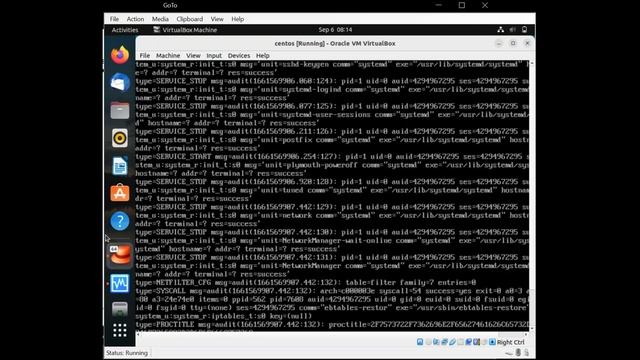This screenshot has width=640, height=360.
Task: Open network indicator in Ubuntu top bar
Action: (500, 30)
